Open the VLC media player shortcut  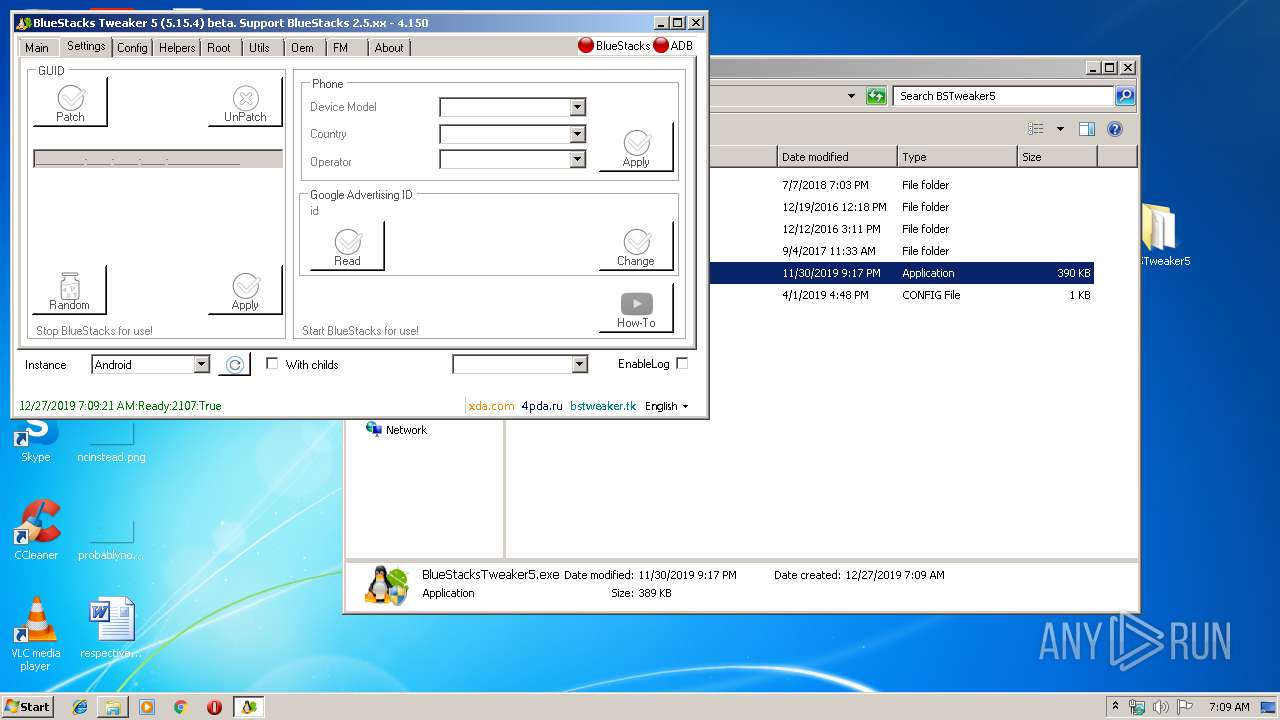(x=36, y=634)
